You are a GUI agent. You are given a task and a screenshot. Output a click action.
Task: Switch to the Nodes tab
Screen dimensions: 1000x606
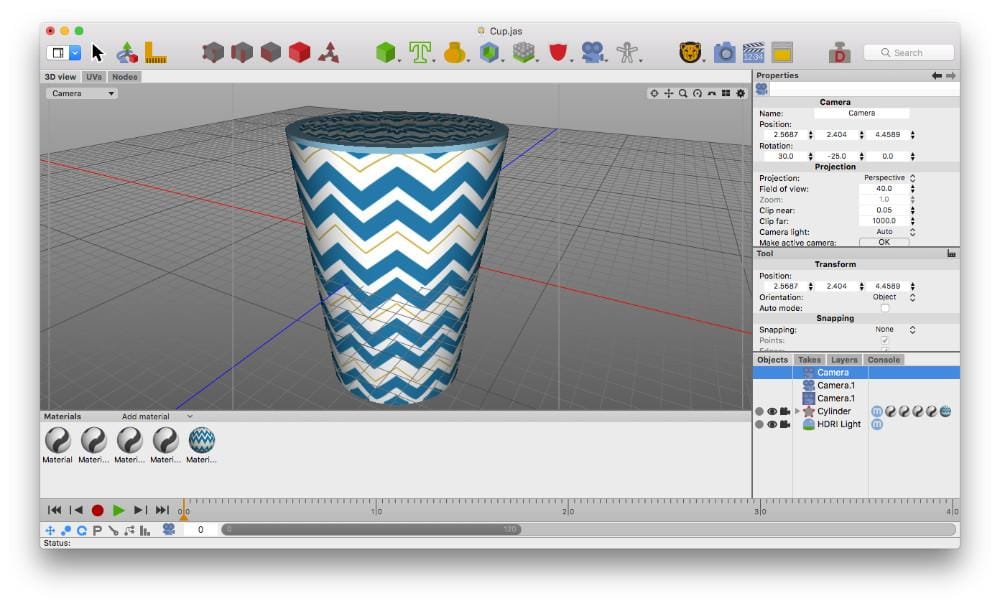[124, 77]
